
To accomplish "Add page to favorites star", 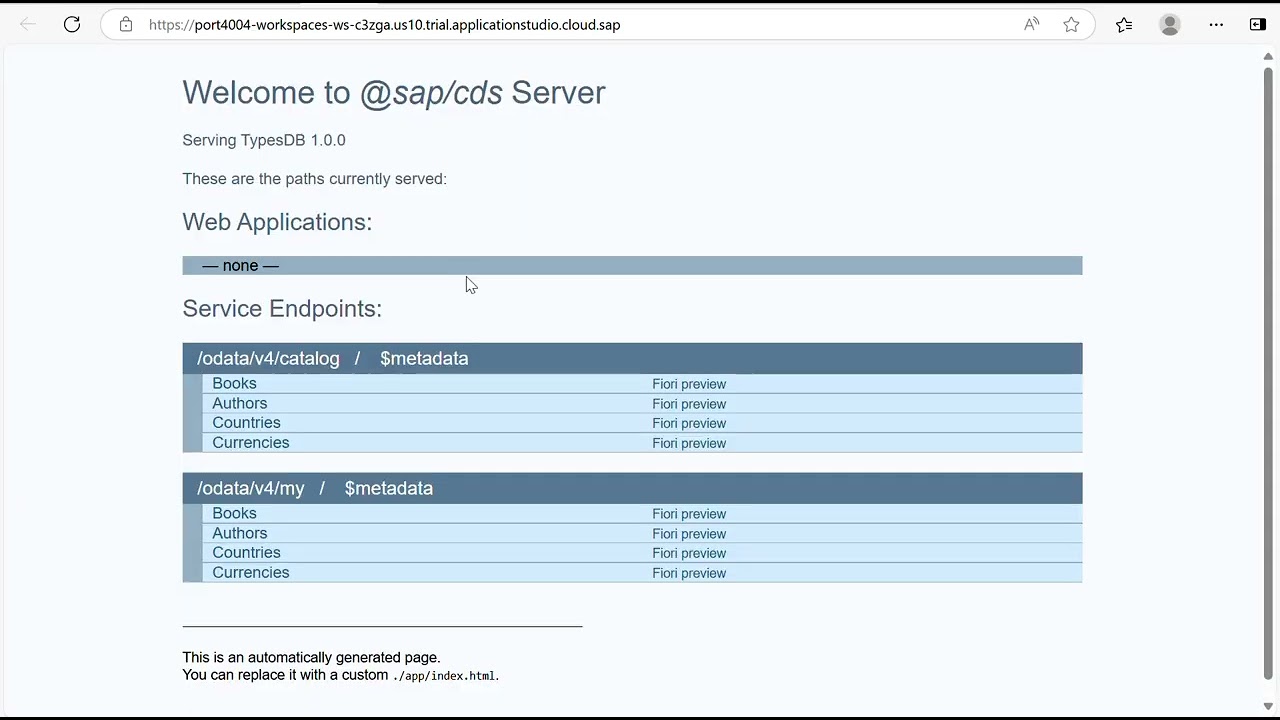I will tap(1071, 24).
